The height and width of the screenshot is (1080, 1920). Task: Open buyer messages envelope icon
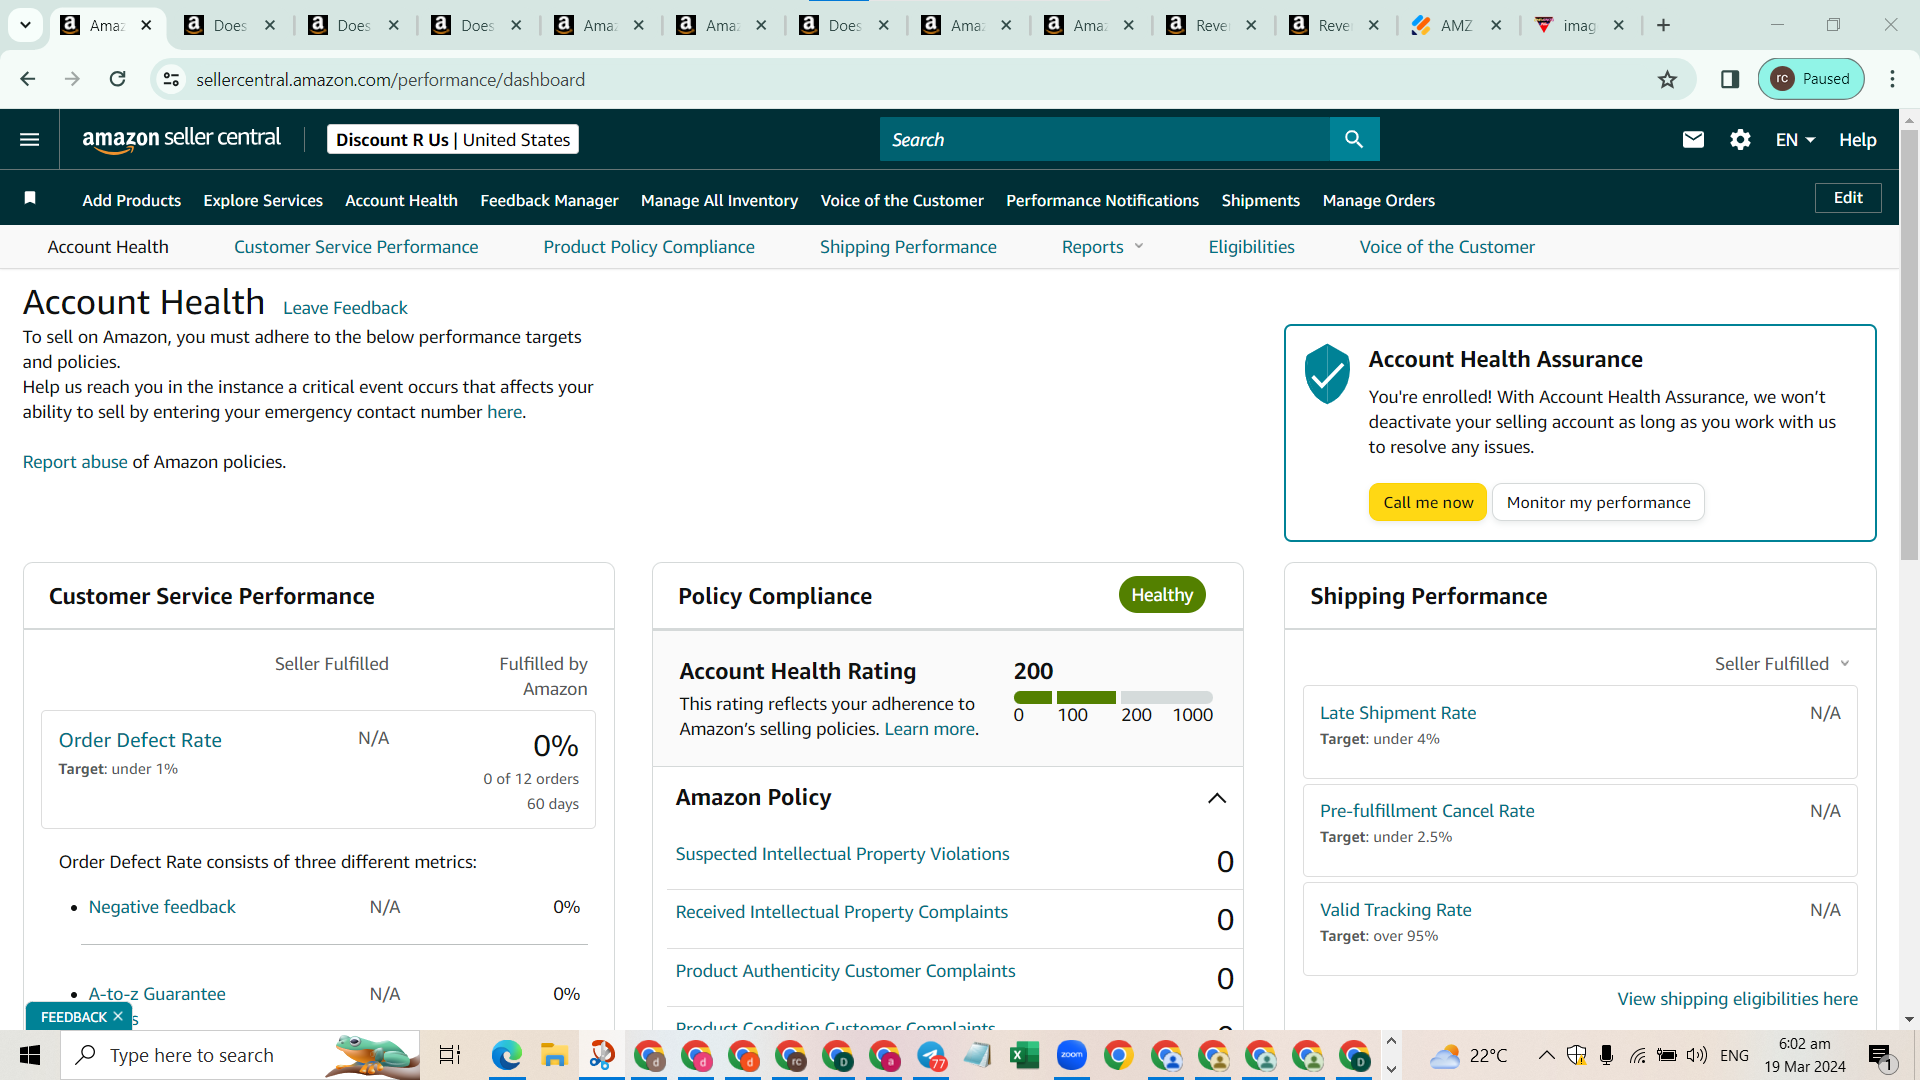click(1693, 140)
